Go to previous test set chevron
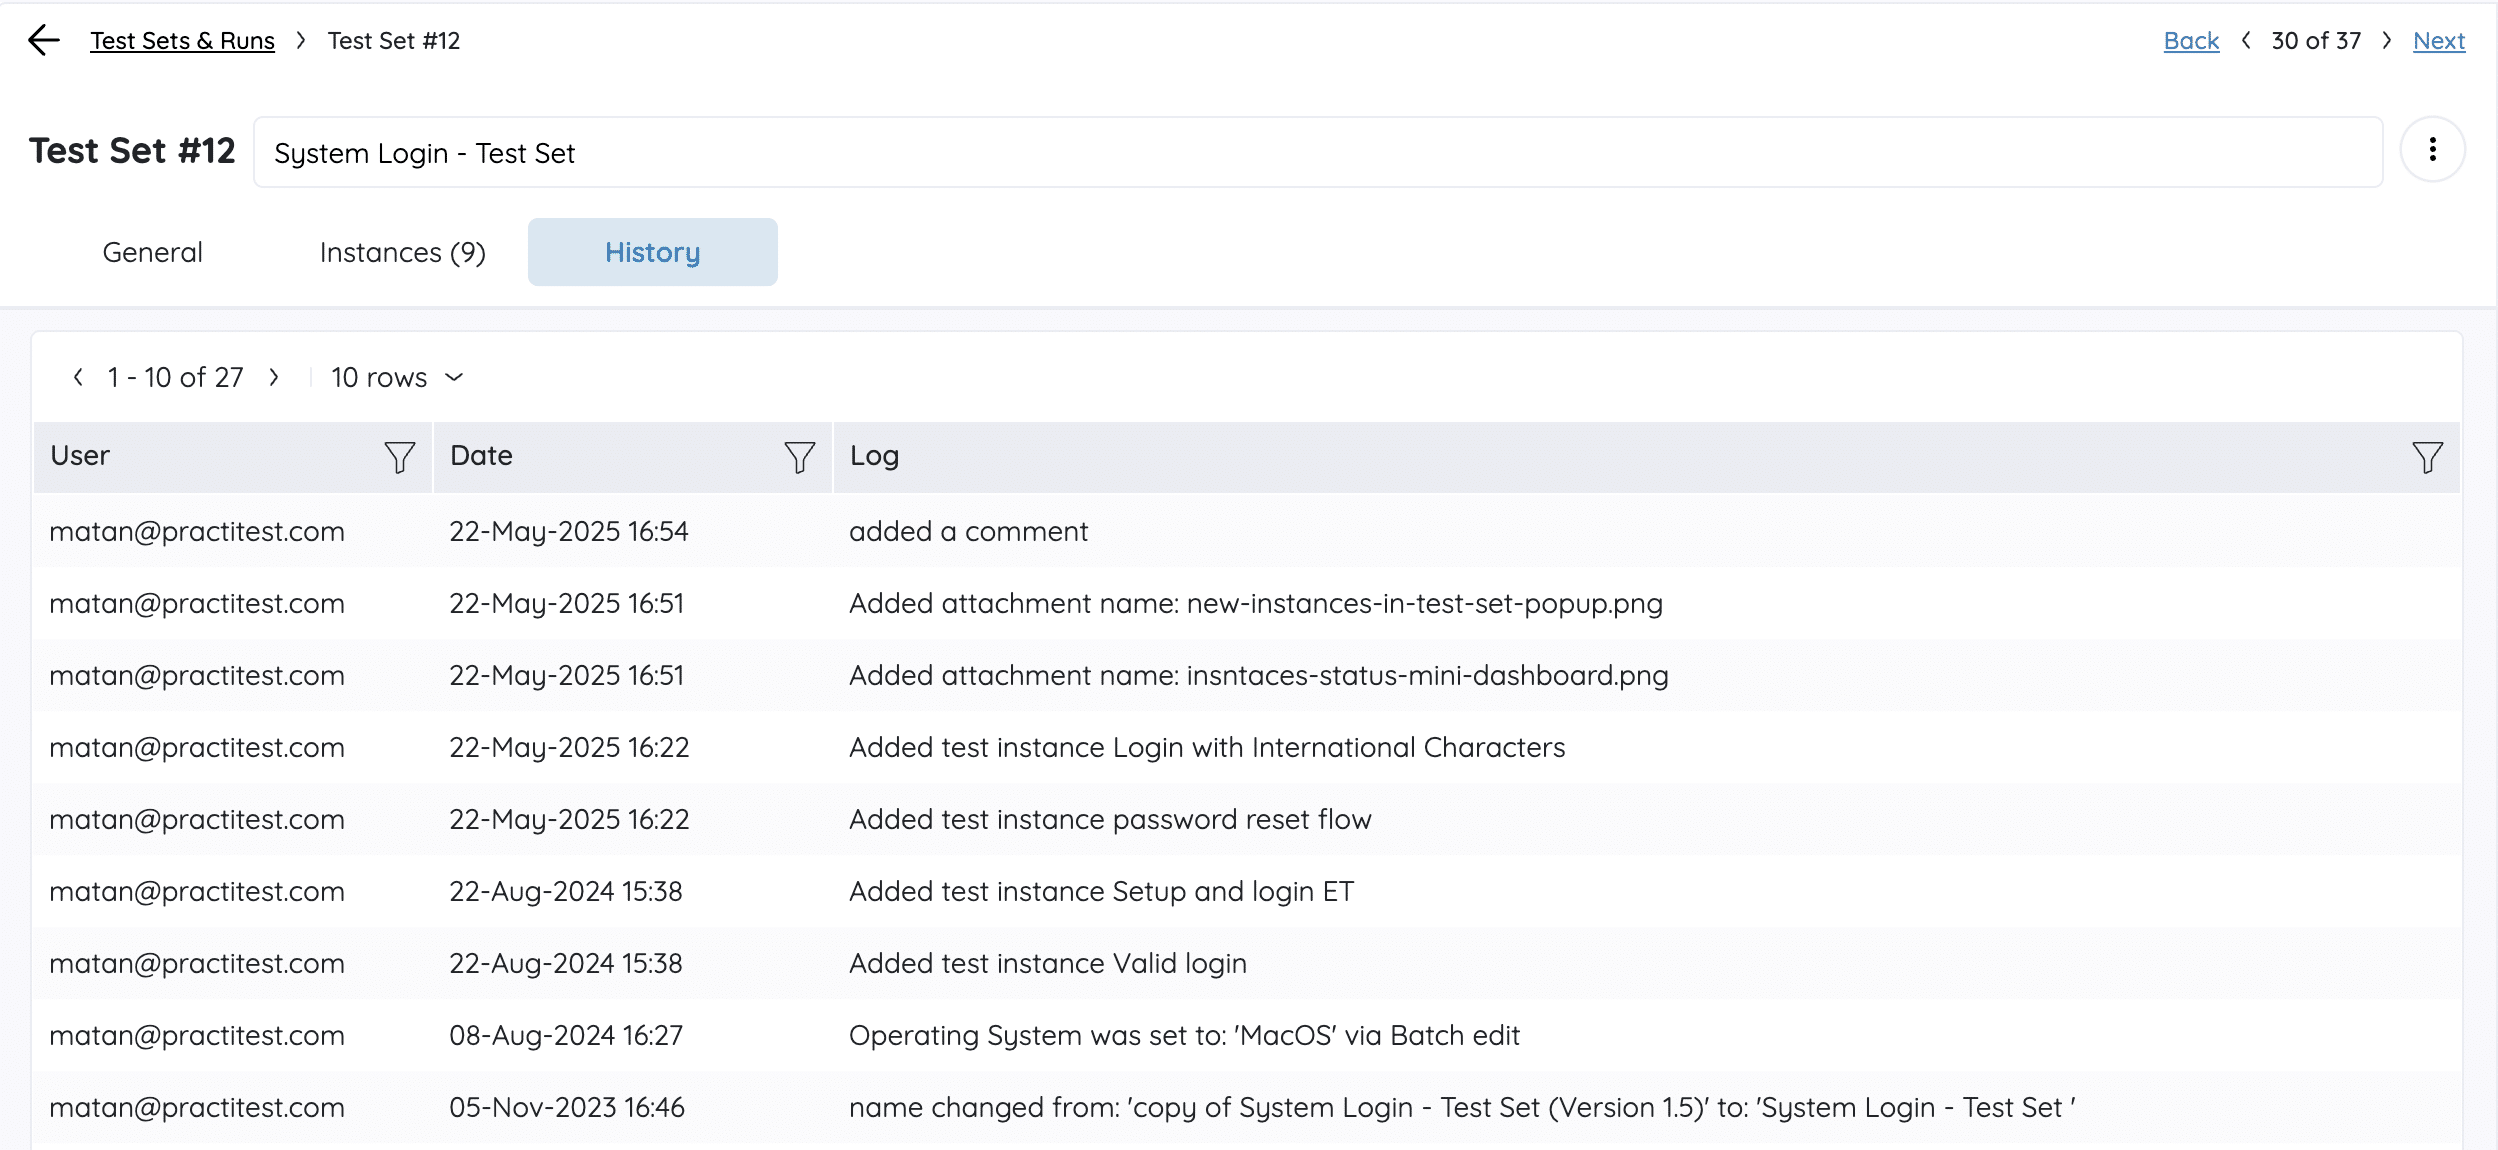Viewport: 2498px width, 1150px height. [2246, 40]
